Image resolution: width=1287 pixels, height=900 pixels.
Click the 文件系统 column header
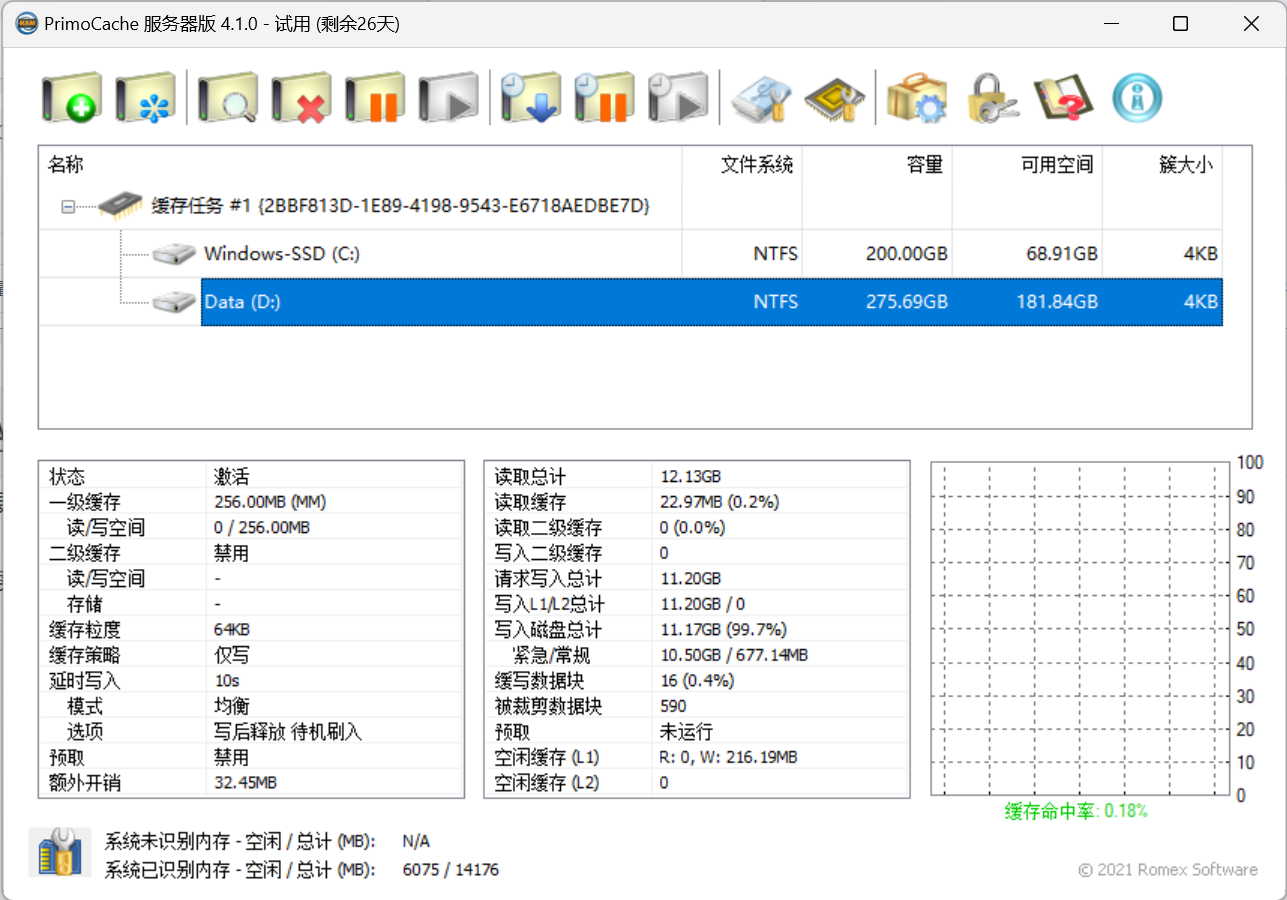click(x=742, y=164)
